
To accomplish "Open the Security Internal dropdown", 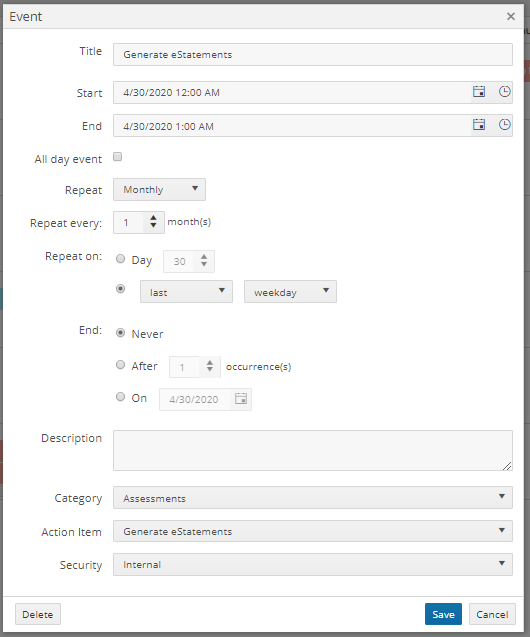I will pyautogui.click(x=313, y=564).
